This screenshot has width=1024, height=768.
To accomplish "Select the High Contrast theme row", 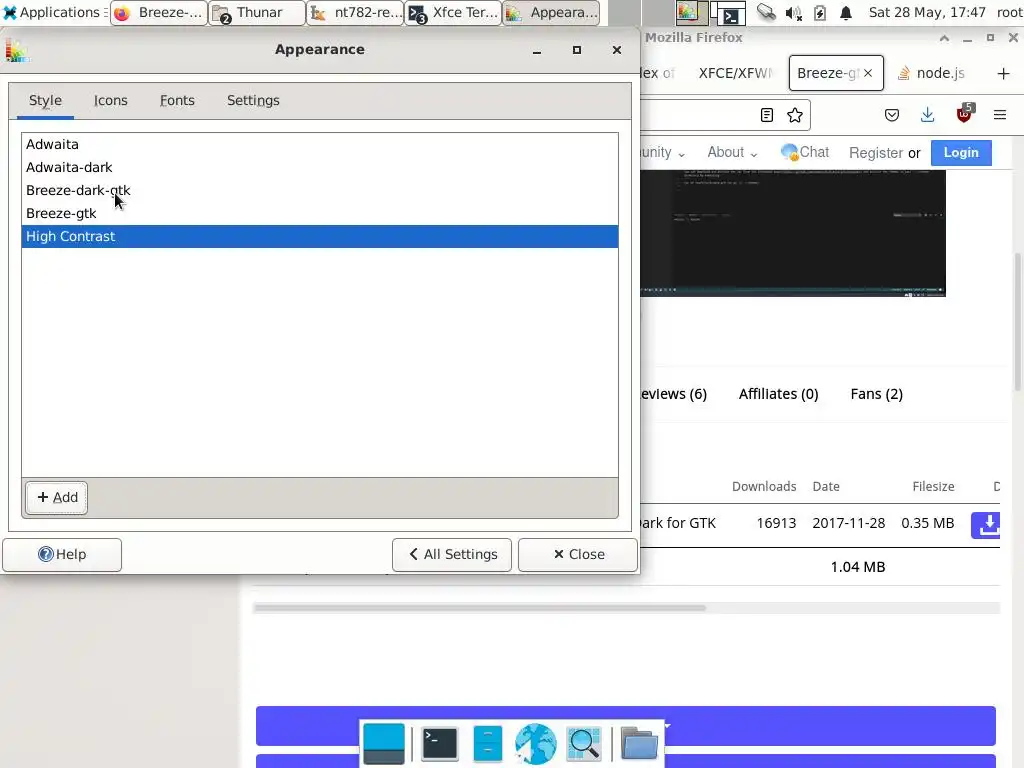I will pos(319,236).
